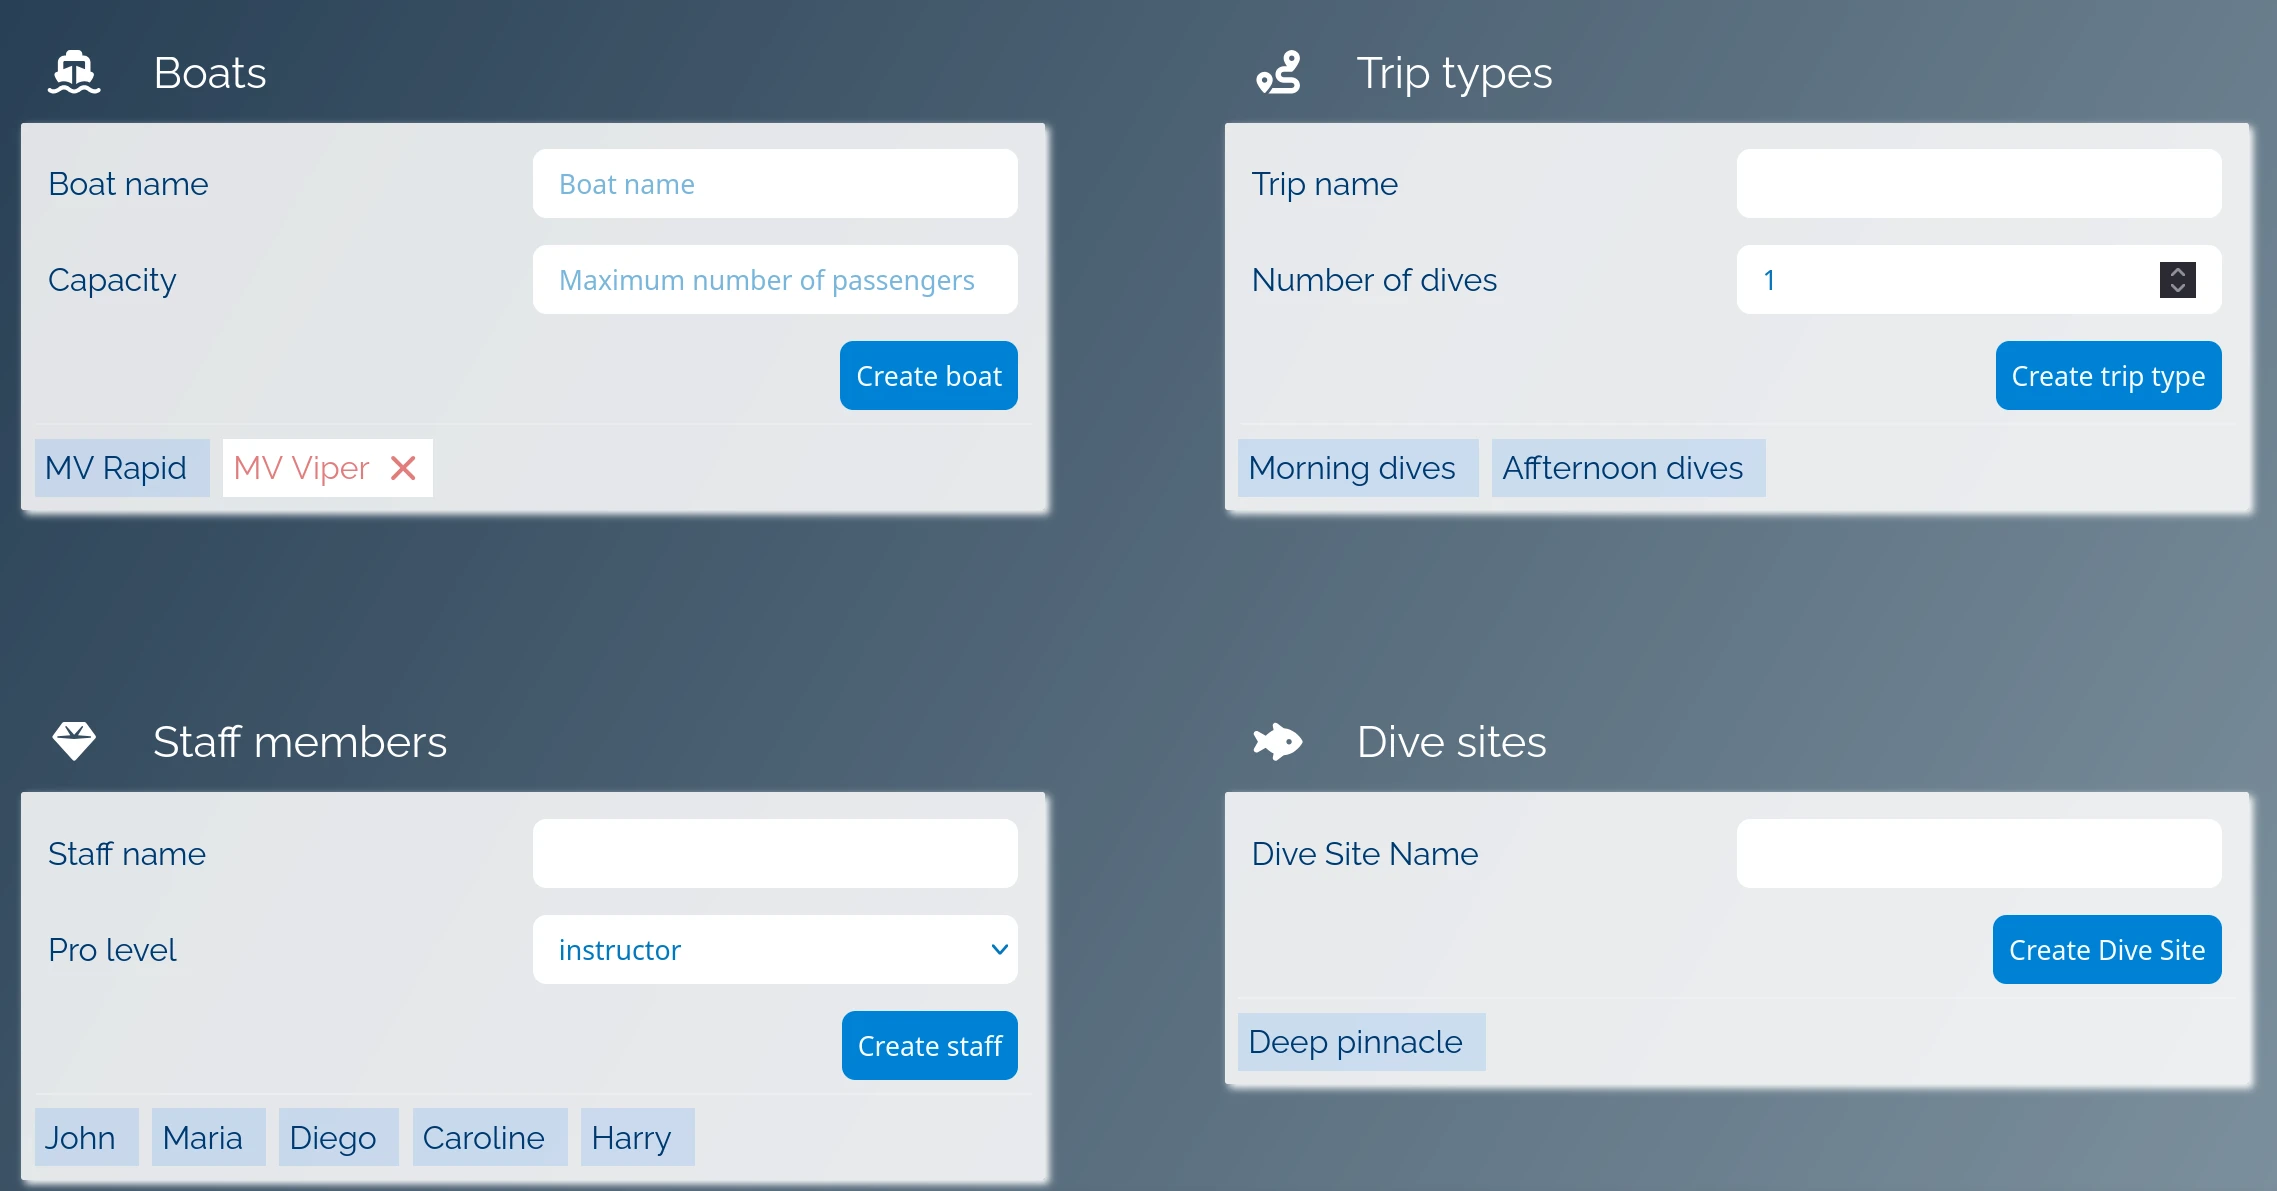The width and height of the screenshot is (2277, 1191).
Task: Click the Dive Site Name input
Action: tap(1978, 854)
